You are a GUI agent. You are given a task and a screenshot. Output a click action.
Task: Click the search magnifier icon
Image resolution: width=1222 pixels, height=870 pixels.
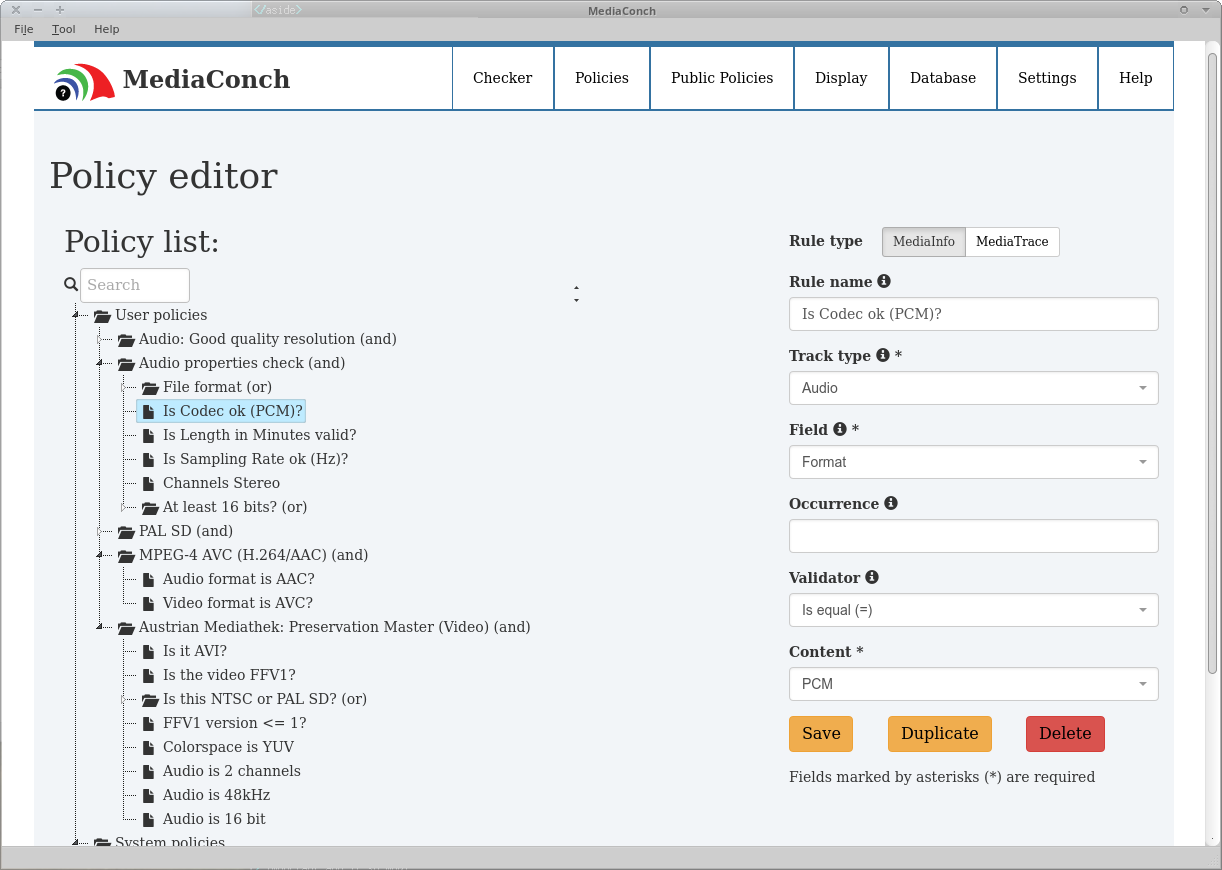point(71,285)
